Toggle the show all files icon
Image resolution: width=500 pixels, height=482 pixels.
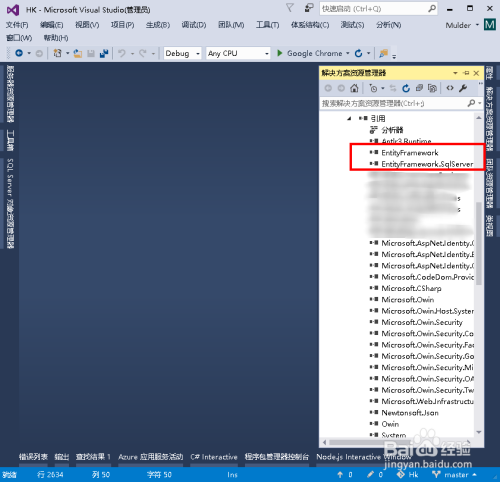coord(432,88)
